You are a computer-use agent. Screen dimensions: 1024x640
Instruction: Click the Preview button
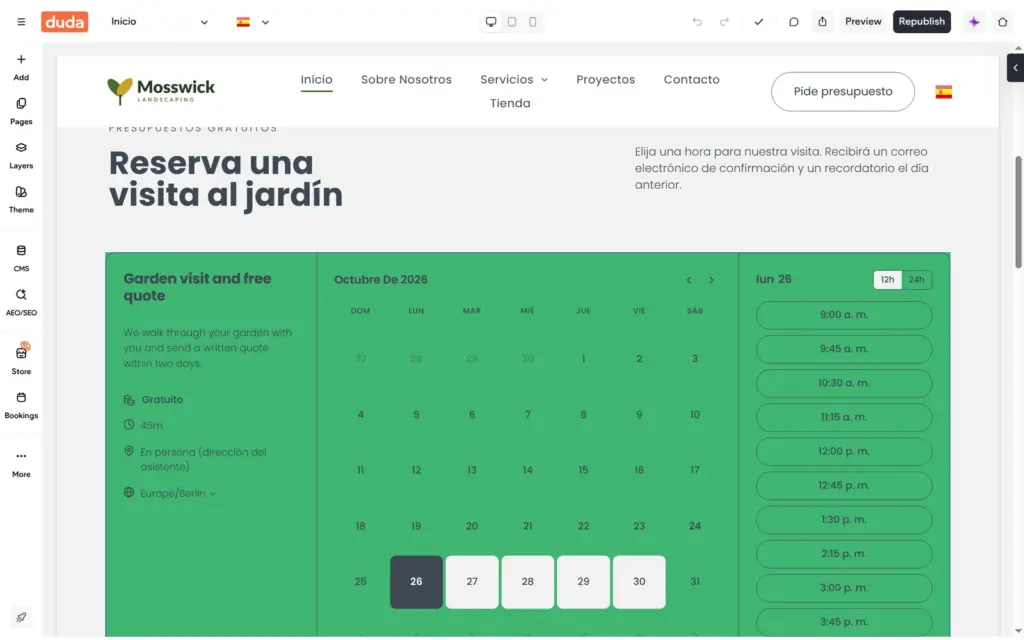tap(863, 22)
